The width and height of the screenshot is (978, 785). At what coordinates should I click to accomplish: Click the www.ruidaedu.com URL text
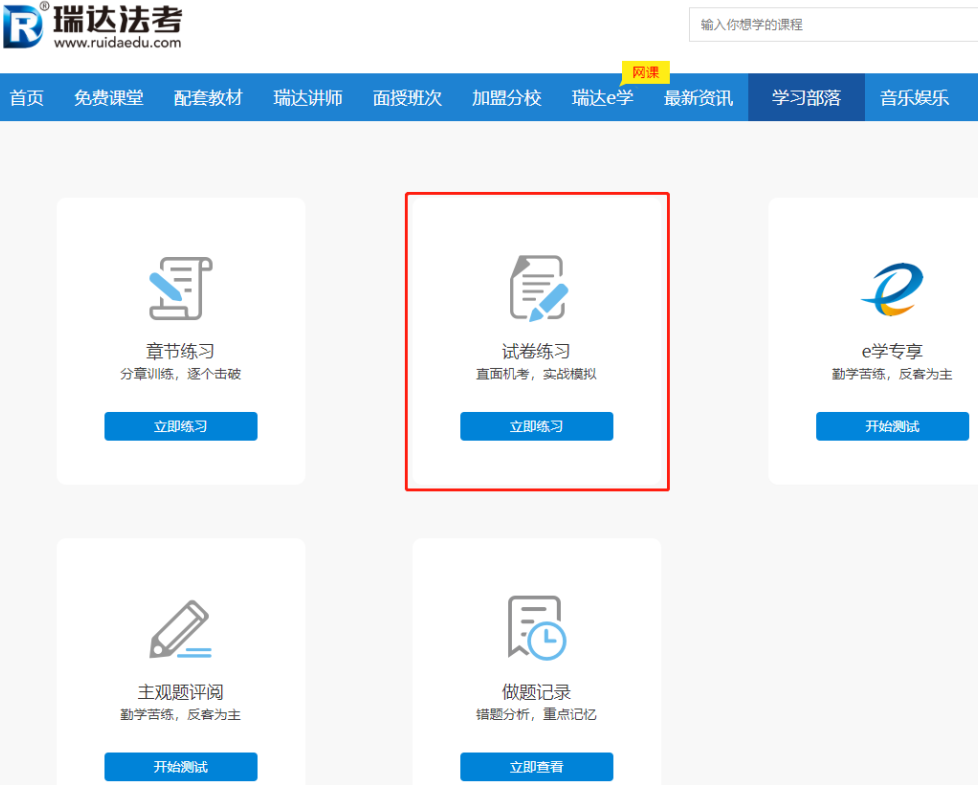118,42
